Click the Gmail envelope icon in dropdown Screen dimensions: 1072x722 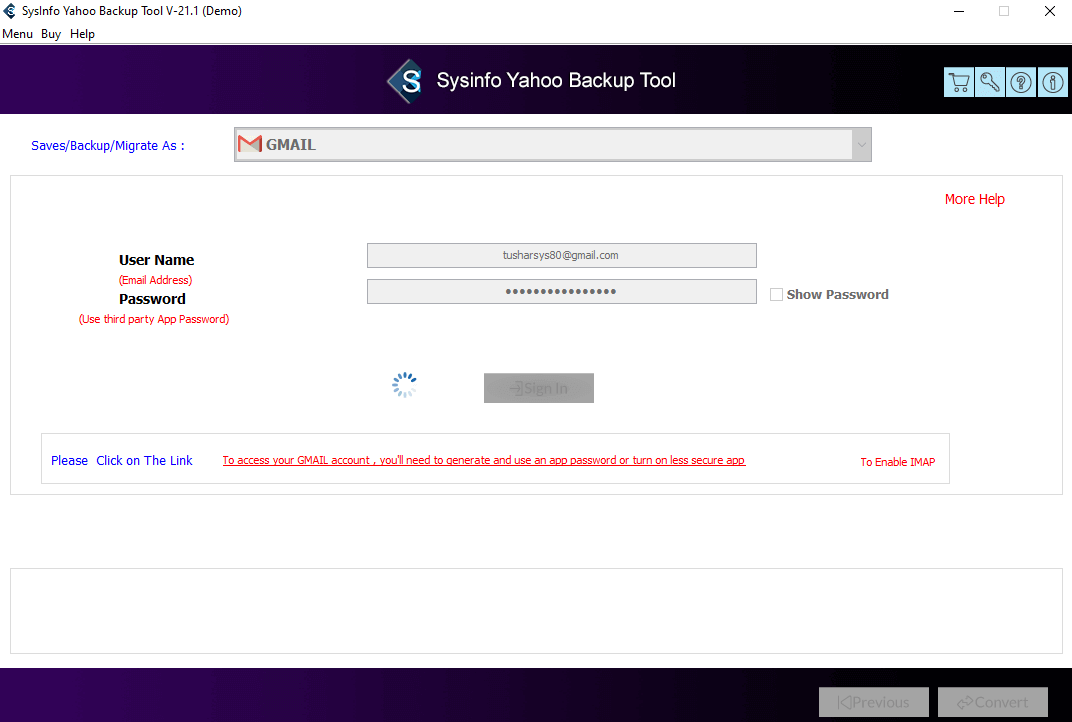[x=250, y=144]
